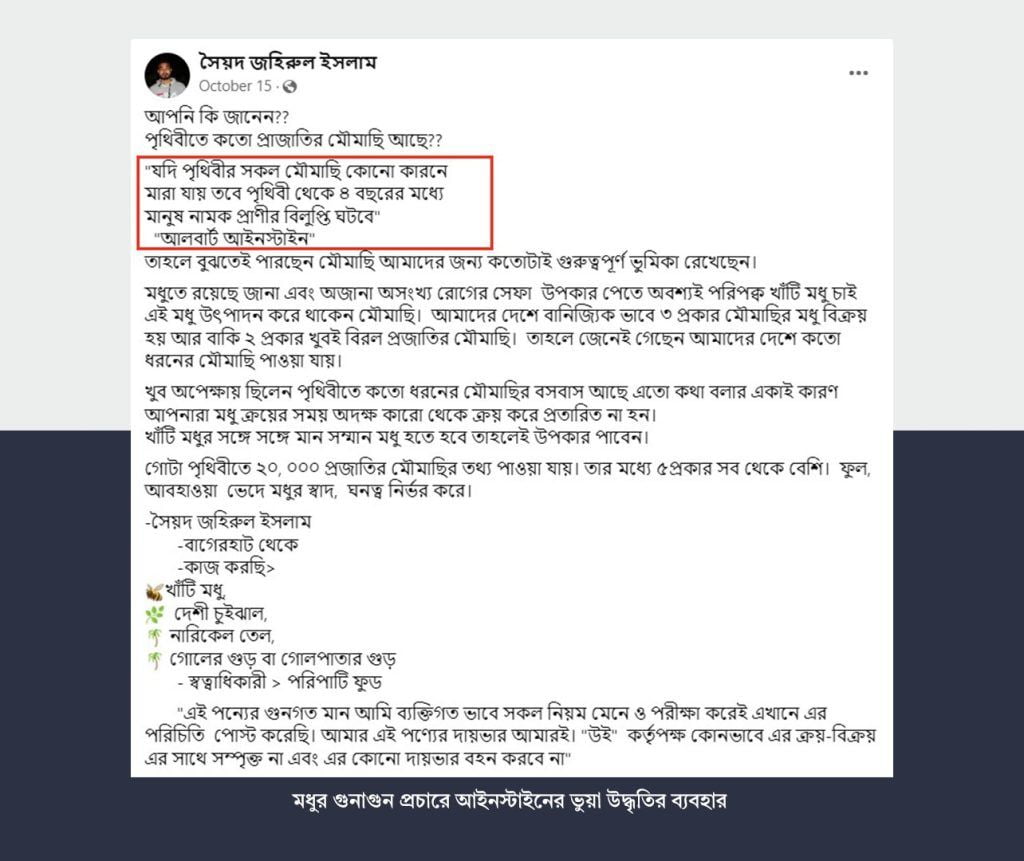
Task: Click the disclaimer paragraph mentioning "উই" কর্তৃপক্ষ
Action: coord(510,736)
